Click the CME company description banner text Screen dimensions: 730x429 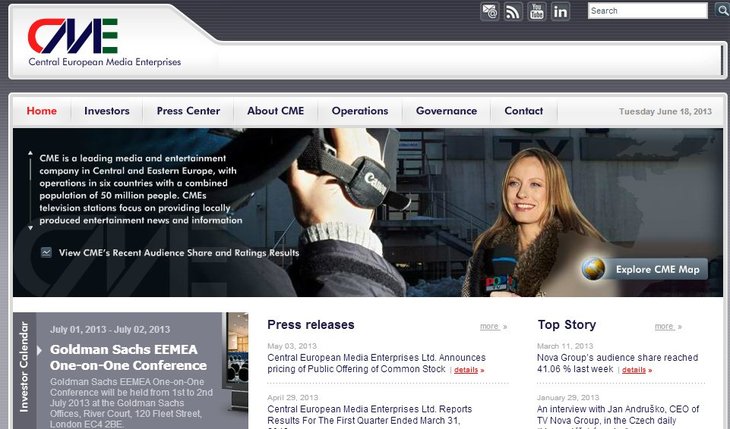pos(141,189)
